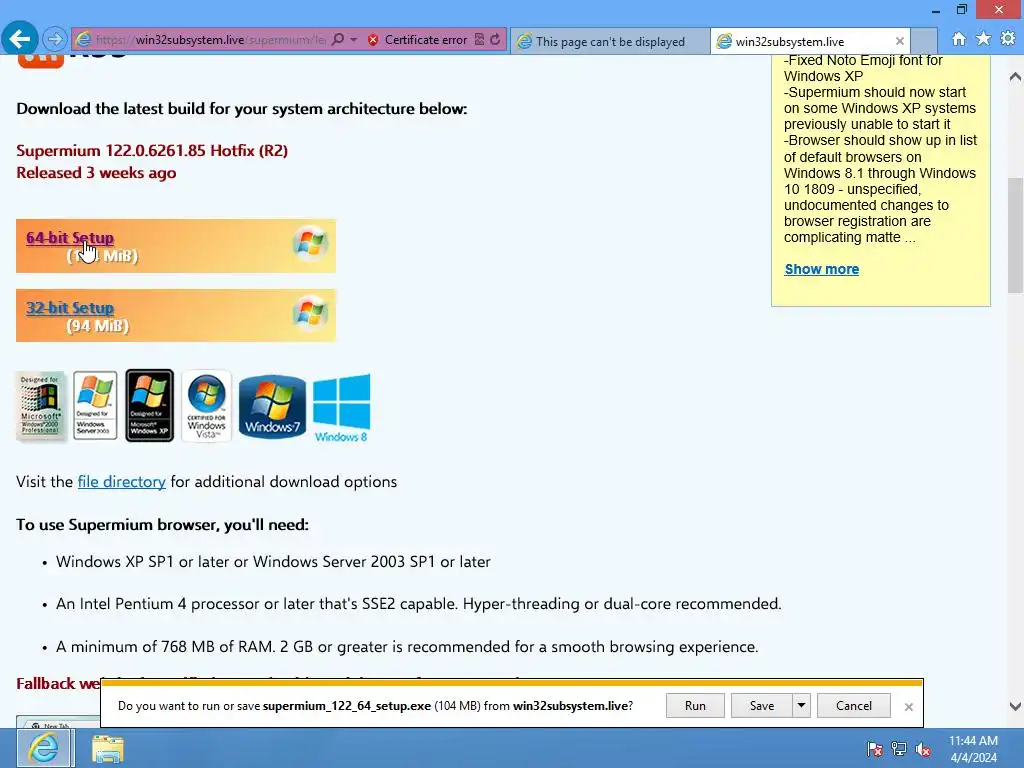Dismiss the download notification bar

pyautogui.click(x=908, y=707)
